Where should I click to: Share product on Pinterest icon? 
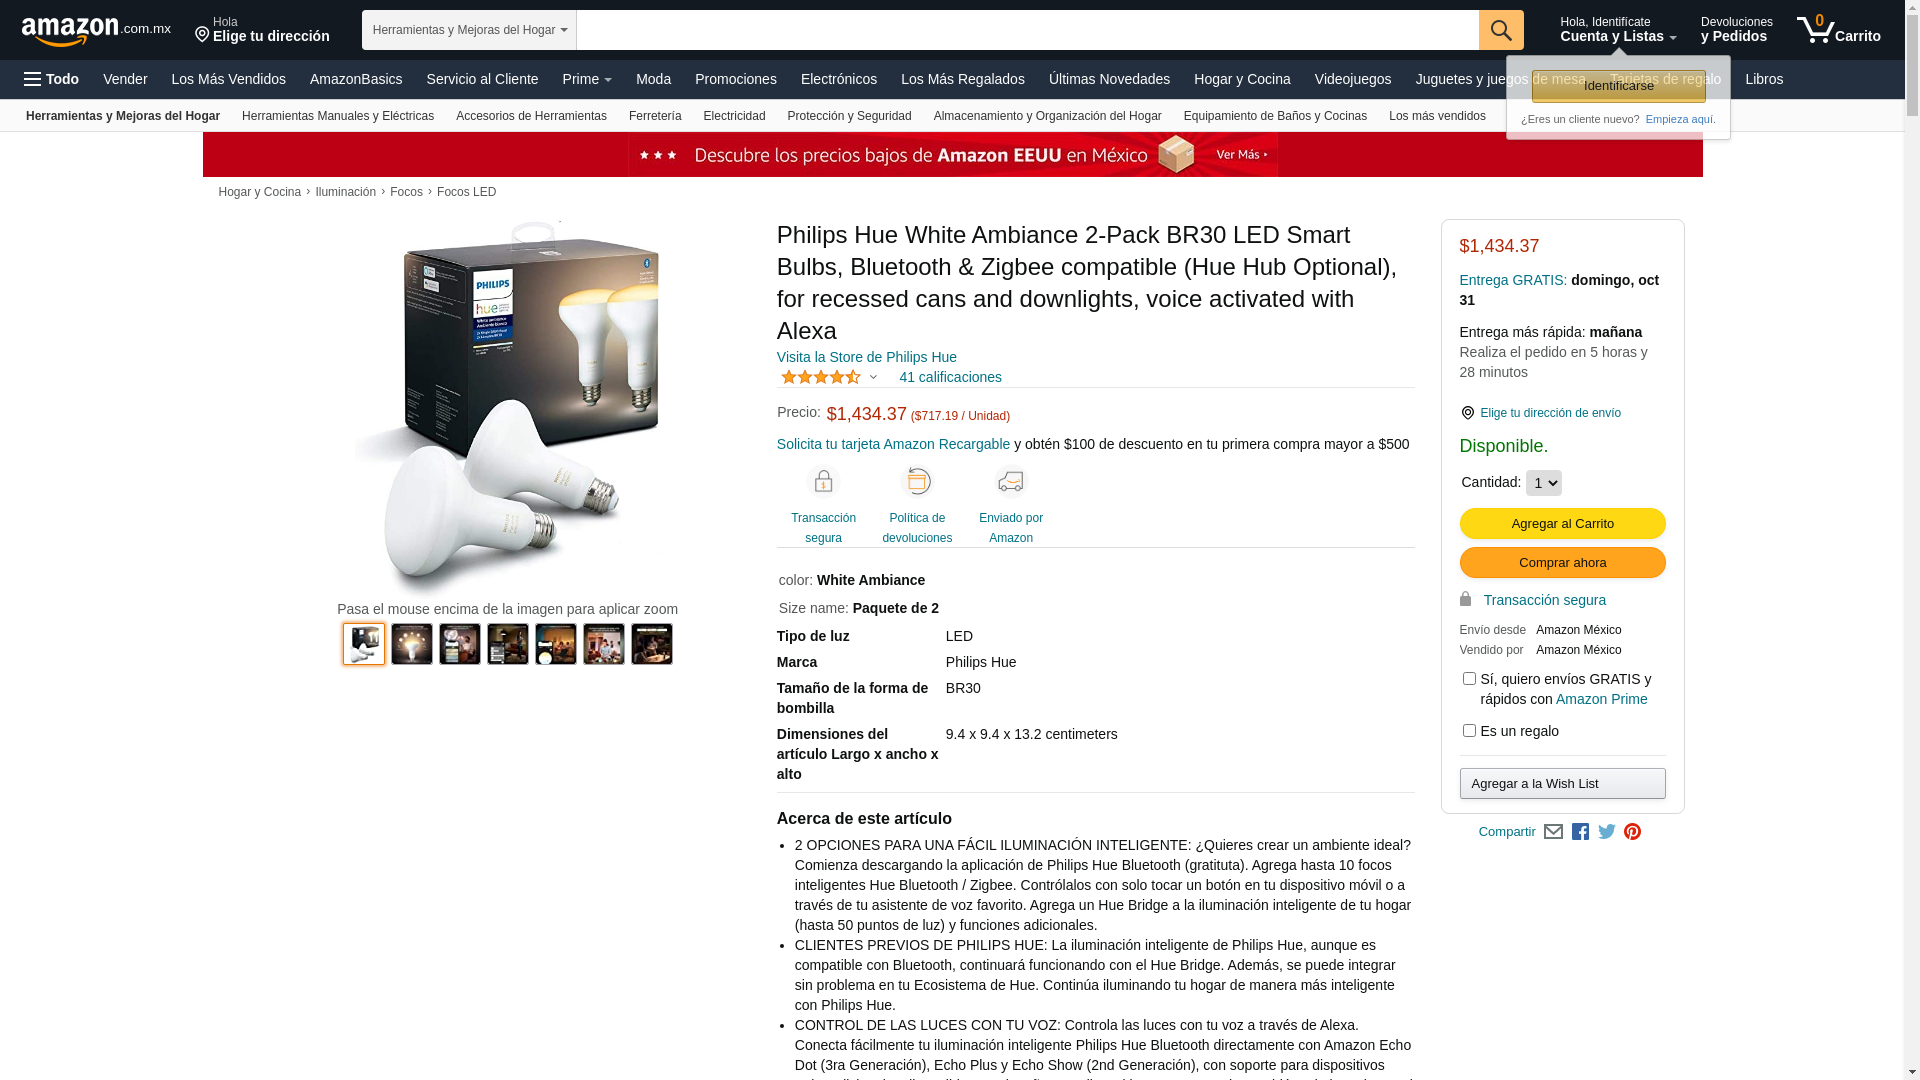(x=1633, y=832)
